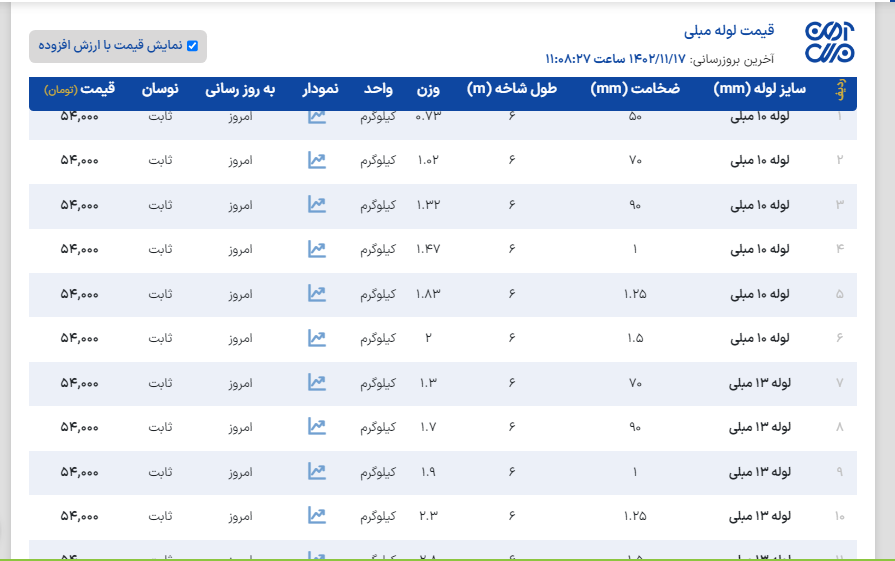Open chart icon in row 6 (weight ۲)
This screenshot has height=561, width=895.
pos(316,338)
